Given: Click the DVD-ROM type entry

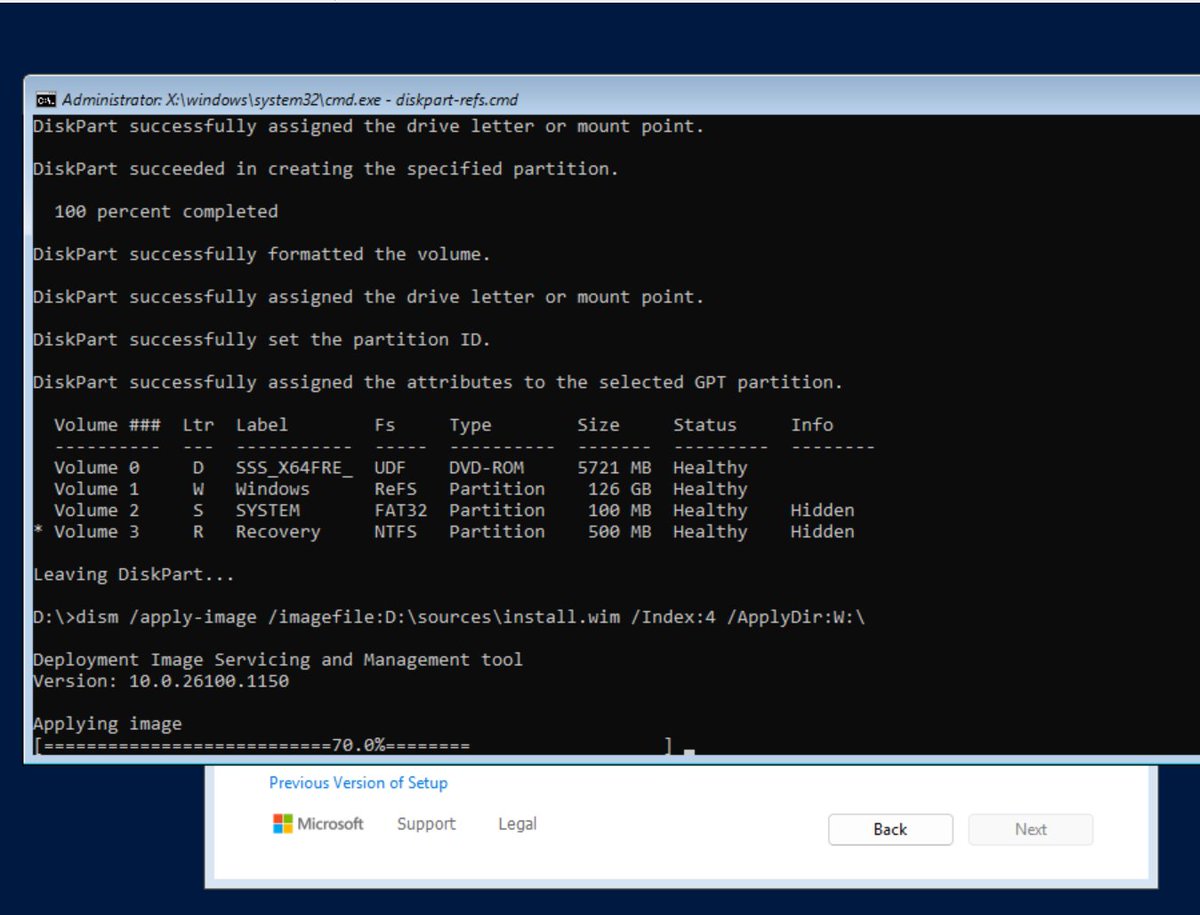Looking at the screenshot, I should click(x=486, y=467).
